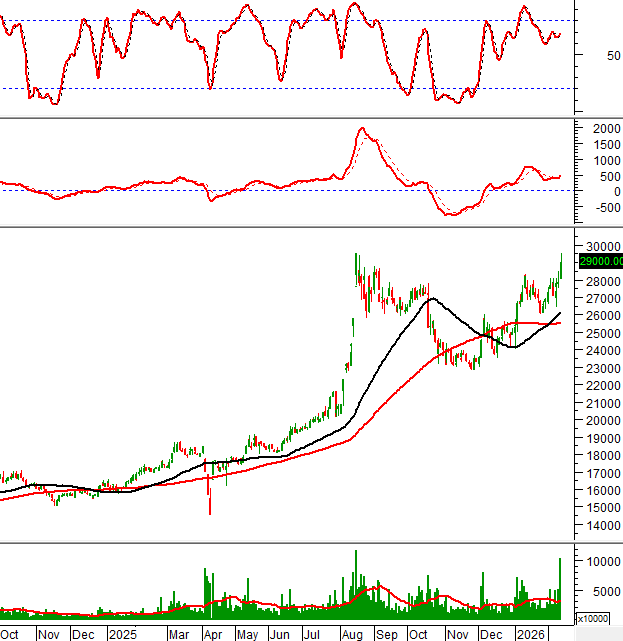Select the MACD peak in August
Screen dimensions: 623x641
click(x=361, y=129)
